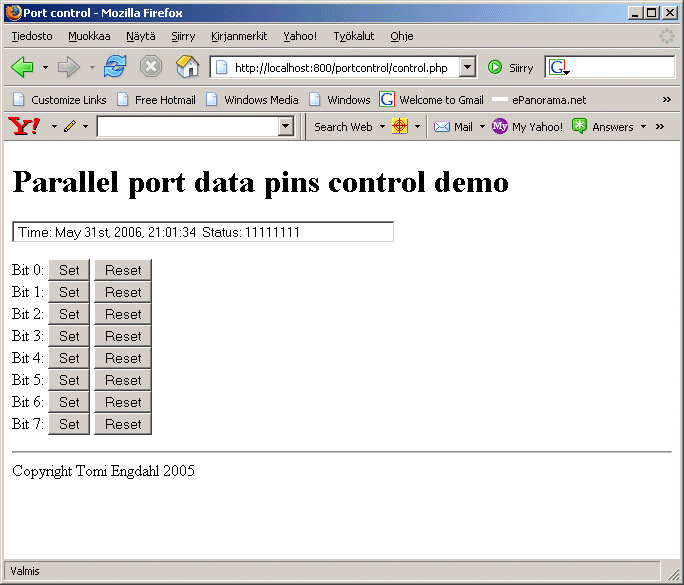Viewport: 684px width, 585px height.
Task: Set Bit 3
Action: coord(69,336)
